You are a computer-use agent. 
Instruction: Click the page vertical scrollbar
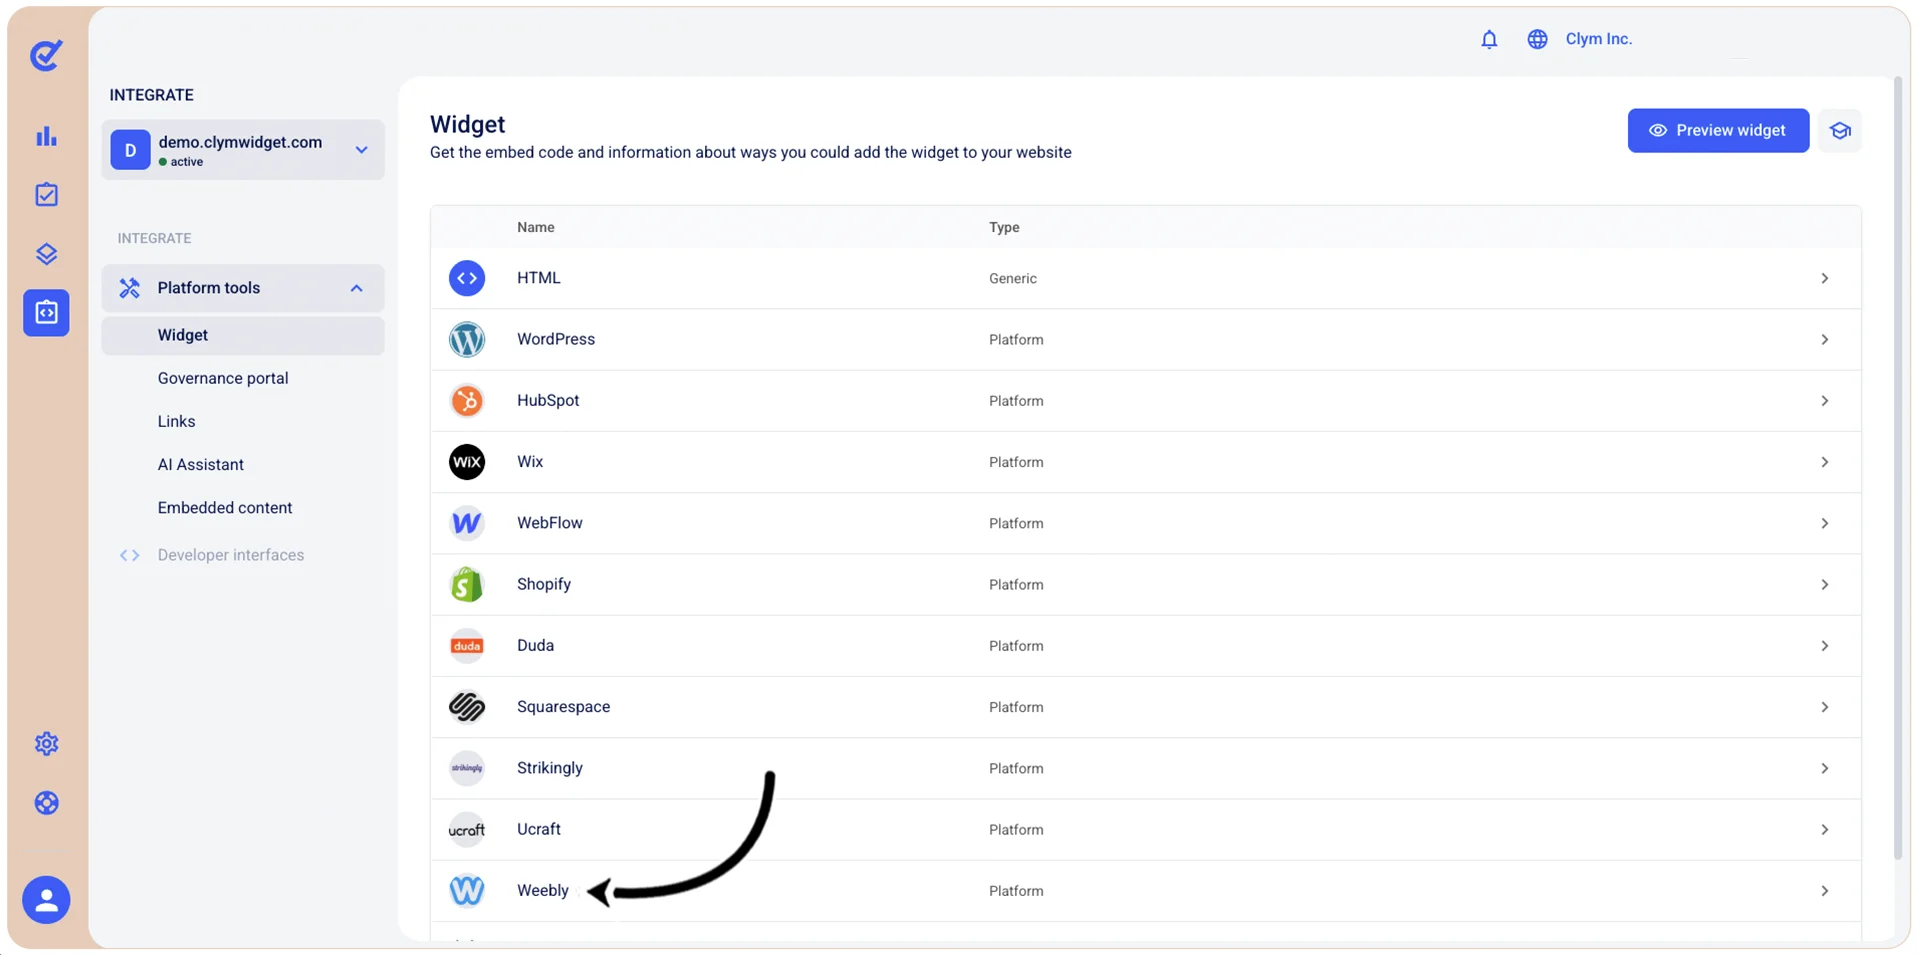[x=1897, y=467]
